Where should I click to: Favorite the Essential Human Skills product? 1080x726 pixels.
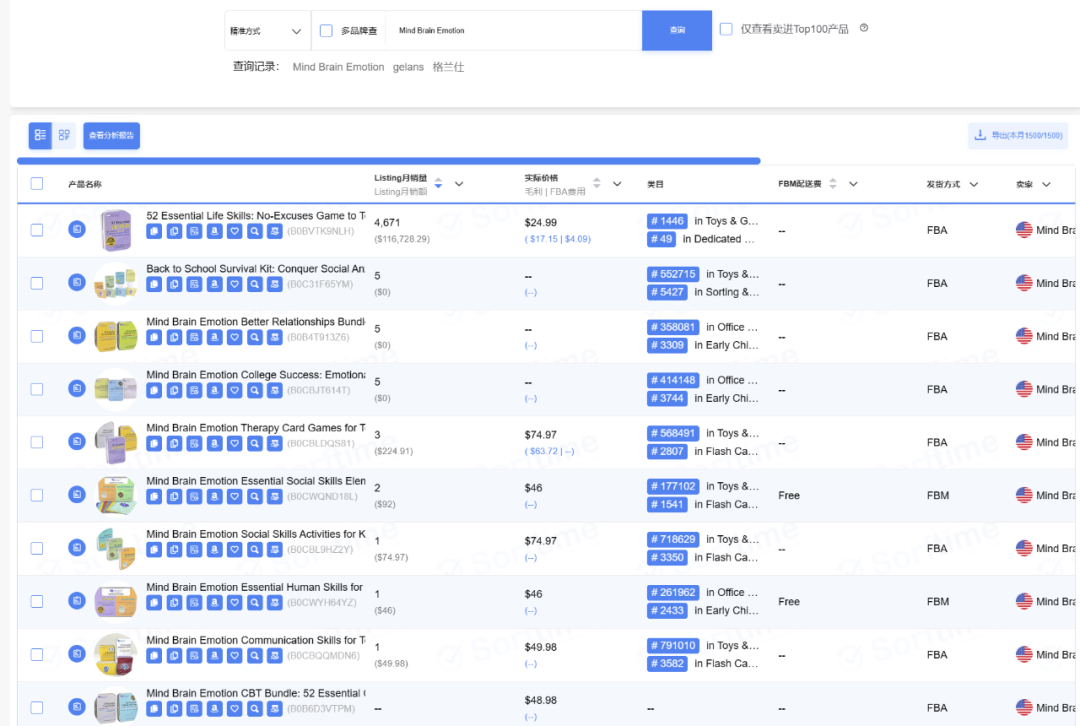tap(234, 603)
